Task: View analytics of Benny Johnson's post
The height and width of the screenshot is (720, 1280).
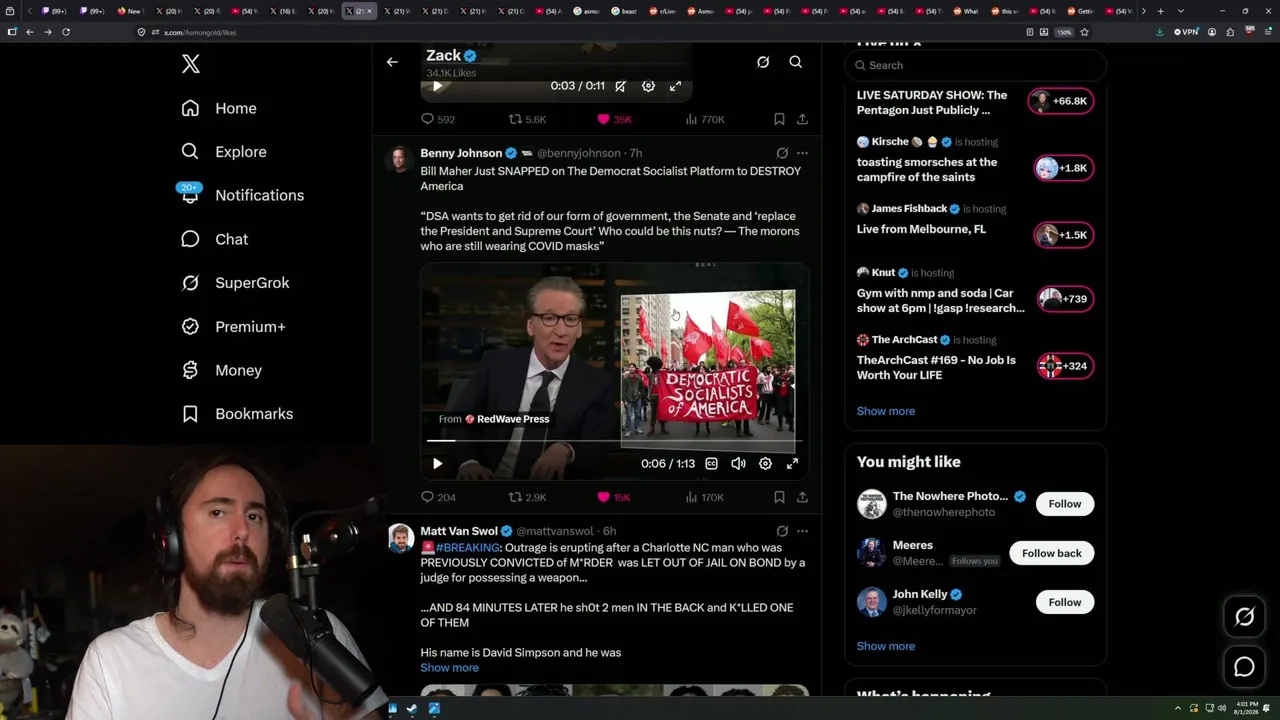Action: click(x=704, y=497)
